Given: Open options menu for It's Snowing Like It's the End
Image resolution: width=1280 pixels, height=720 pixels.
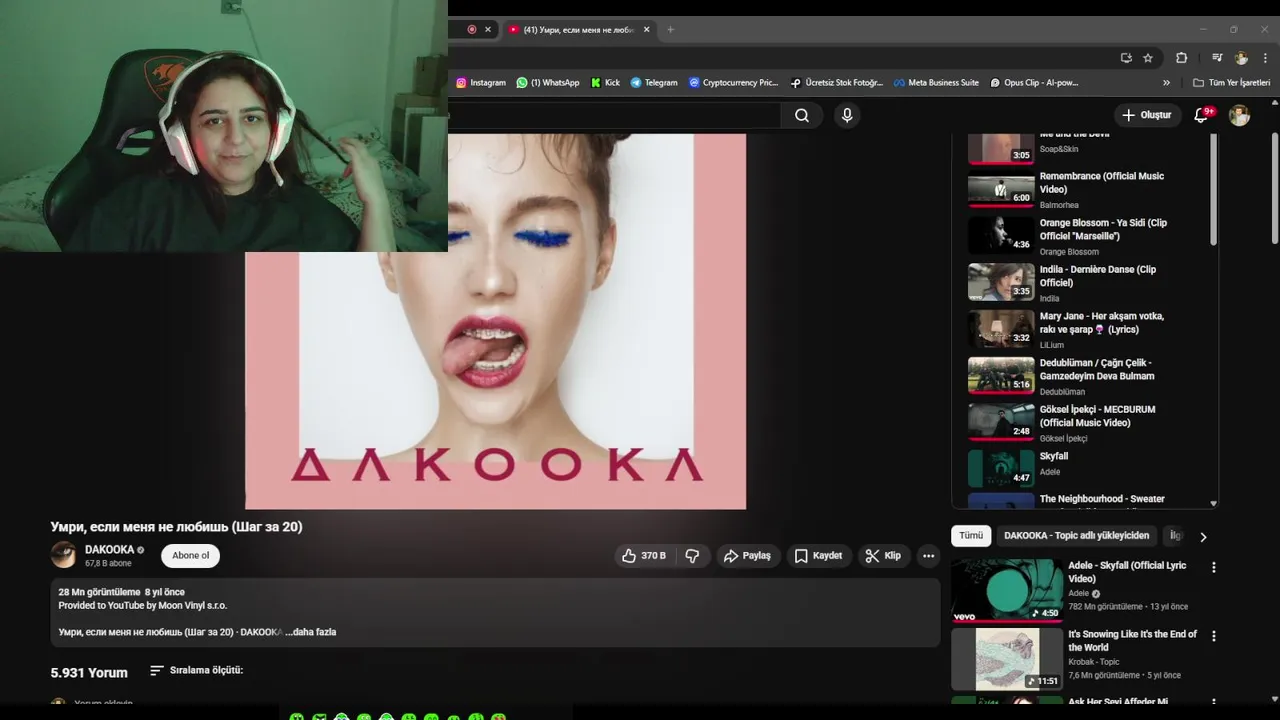Looking at the screenshot, I should tap(1214, 636).
